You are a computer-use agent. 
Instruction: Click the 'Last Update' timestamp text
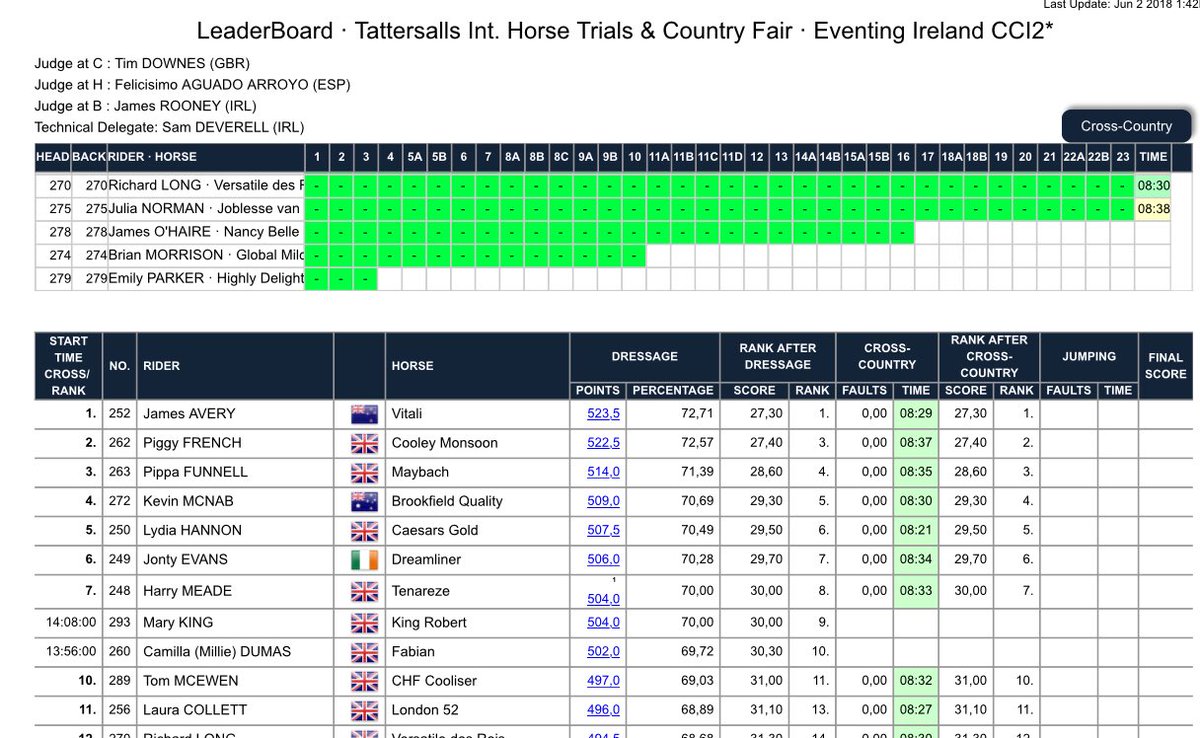(x=1121, y=5)
